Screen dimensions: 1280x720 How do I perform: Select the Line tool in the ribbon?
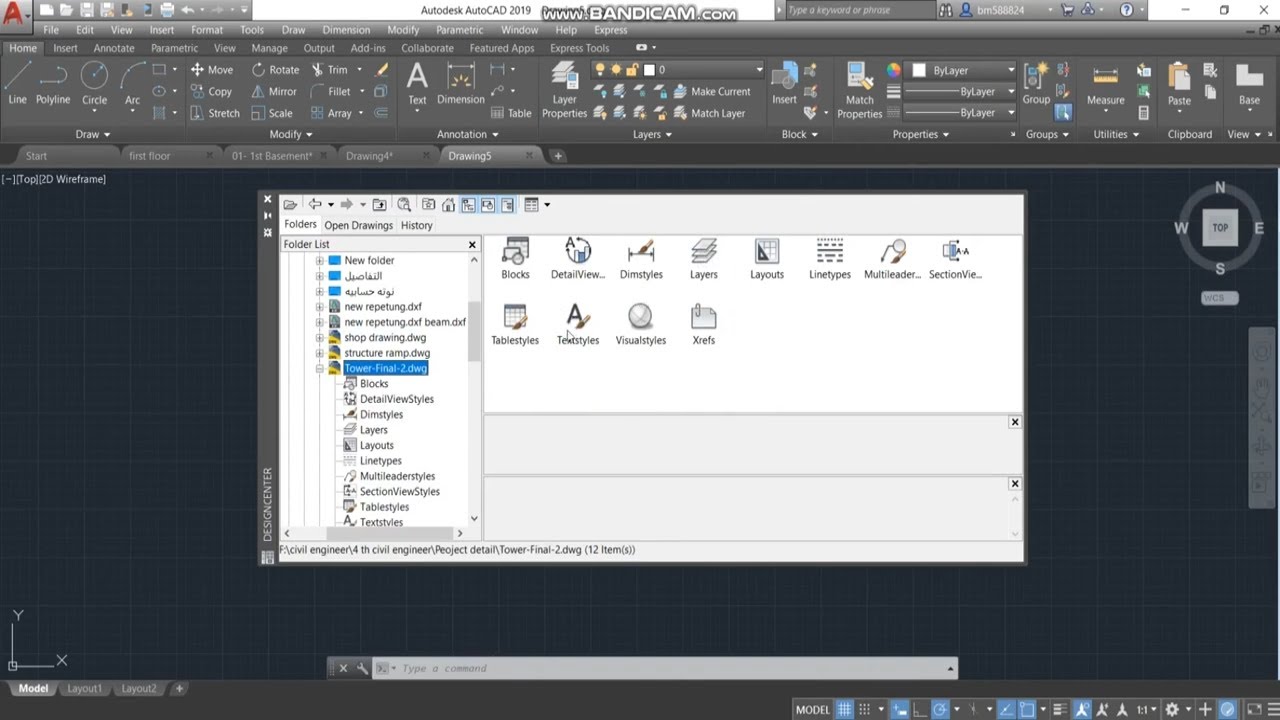point(18,83)
